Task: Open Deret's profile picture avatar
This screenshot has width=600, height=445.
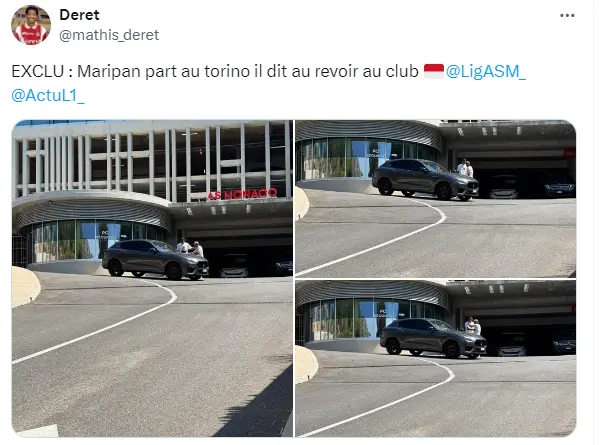Action: [x=31, y=25]
